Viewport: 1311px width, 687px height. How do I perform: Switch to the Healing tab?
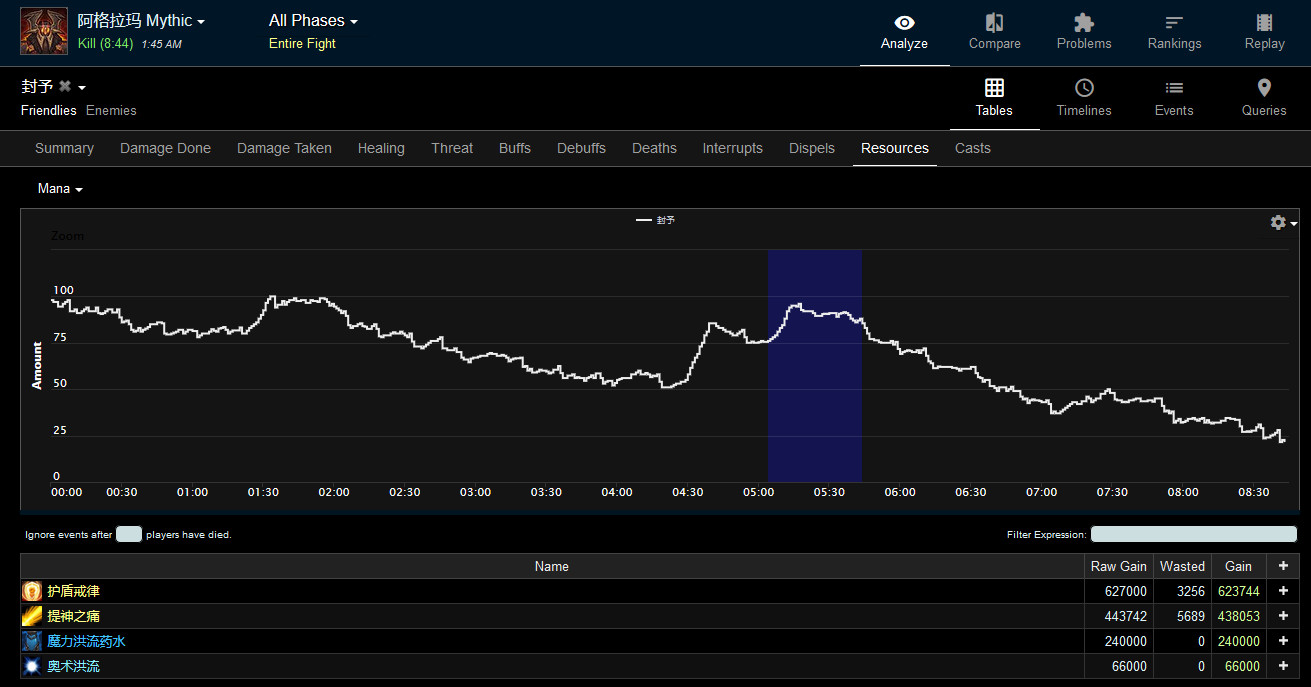[x=381, y=148]
